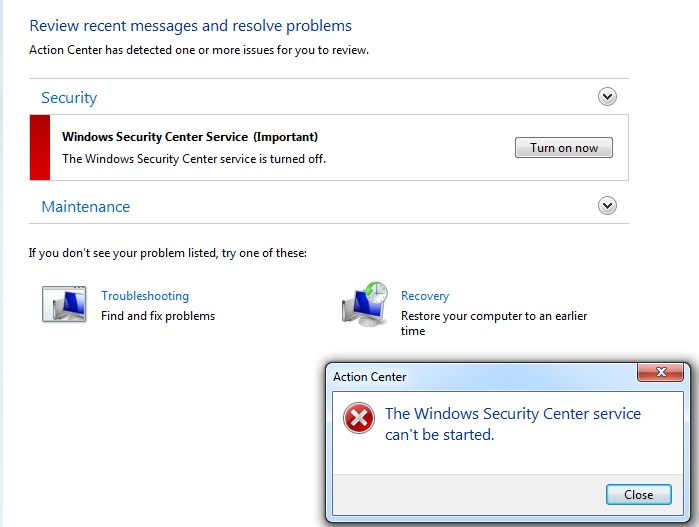
Task: Click the red error icon in dialog
Action: tap(358, 418)
